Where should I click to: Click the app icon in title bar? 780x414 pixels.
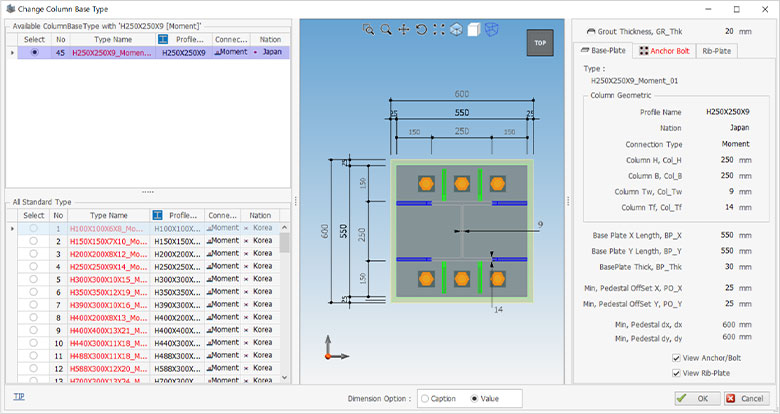click(x=10, y=9)
